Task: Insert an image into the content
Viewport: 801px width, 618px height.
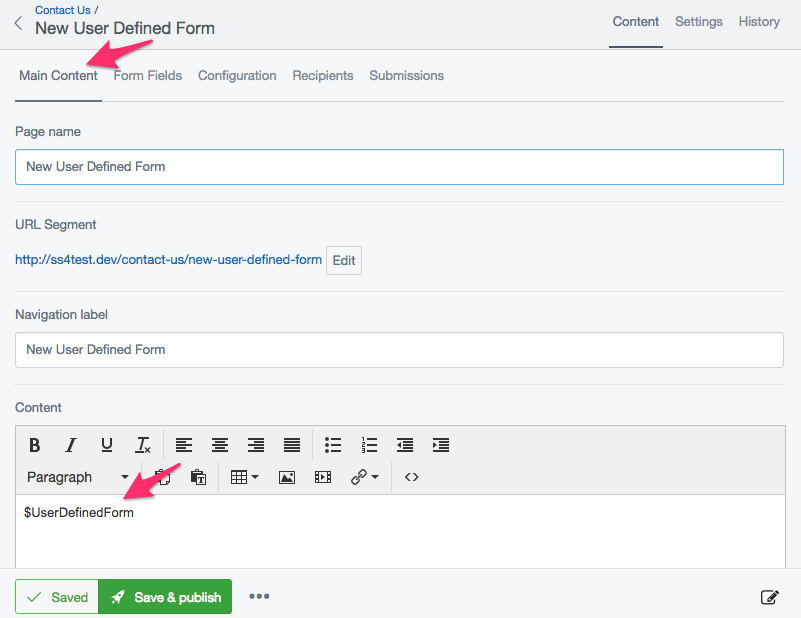Action: 287,477
